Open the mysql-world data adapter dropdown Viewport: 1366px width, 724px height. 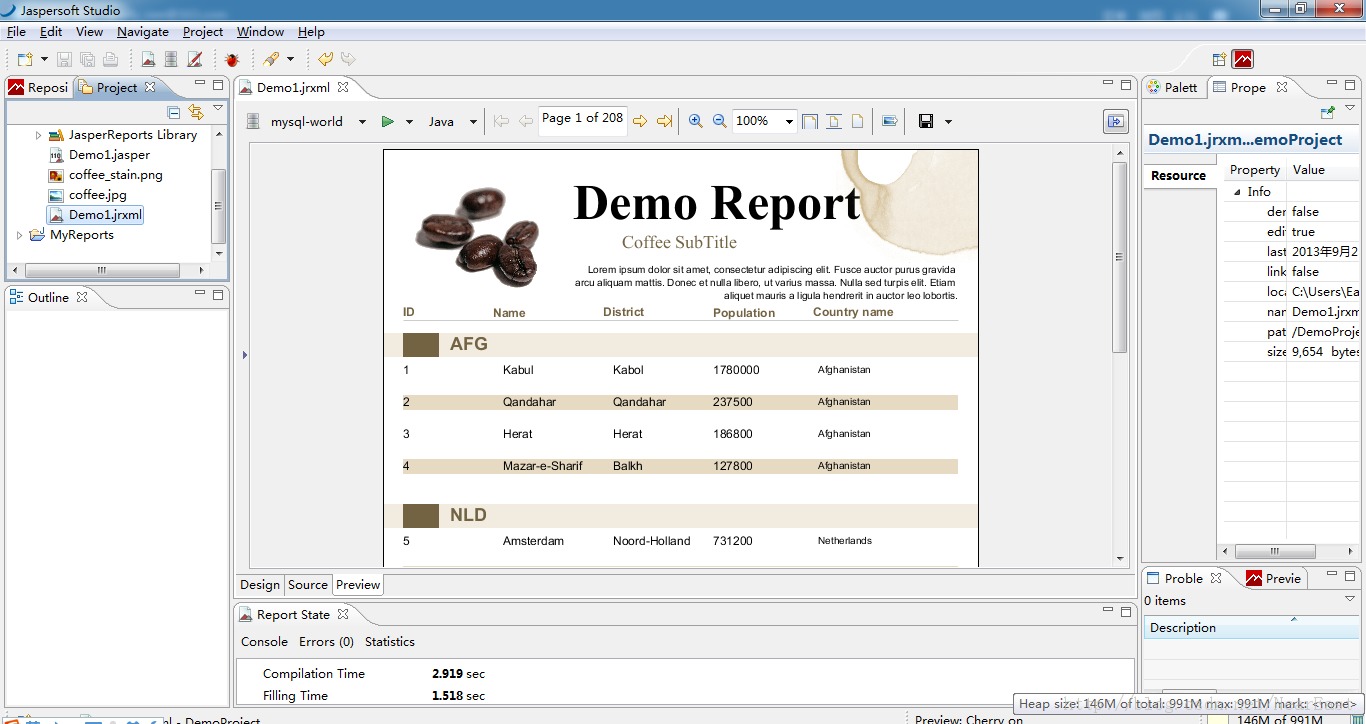(362, 120)
